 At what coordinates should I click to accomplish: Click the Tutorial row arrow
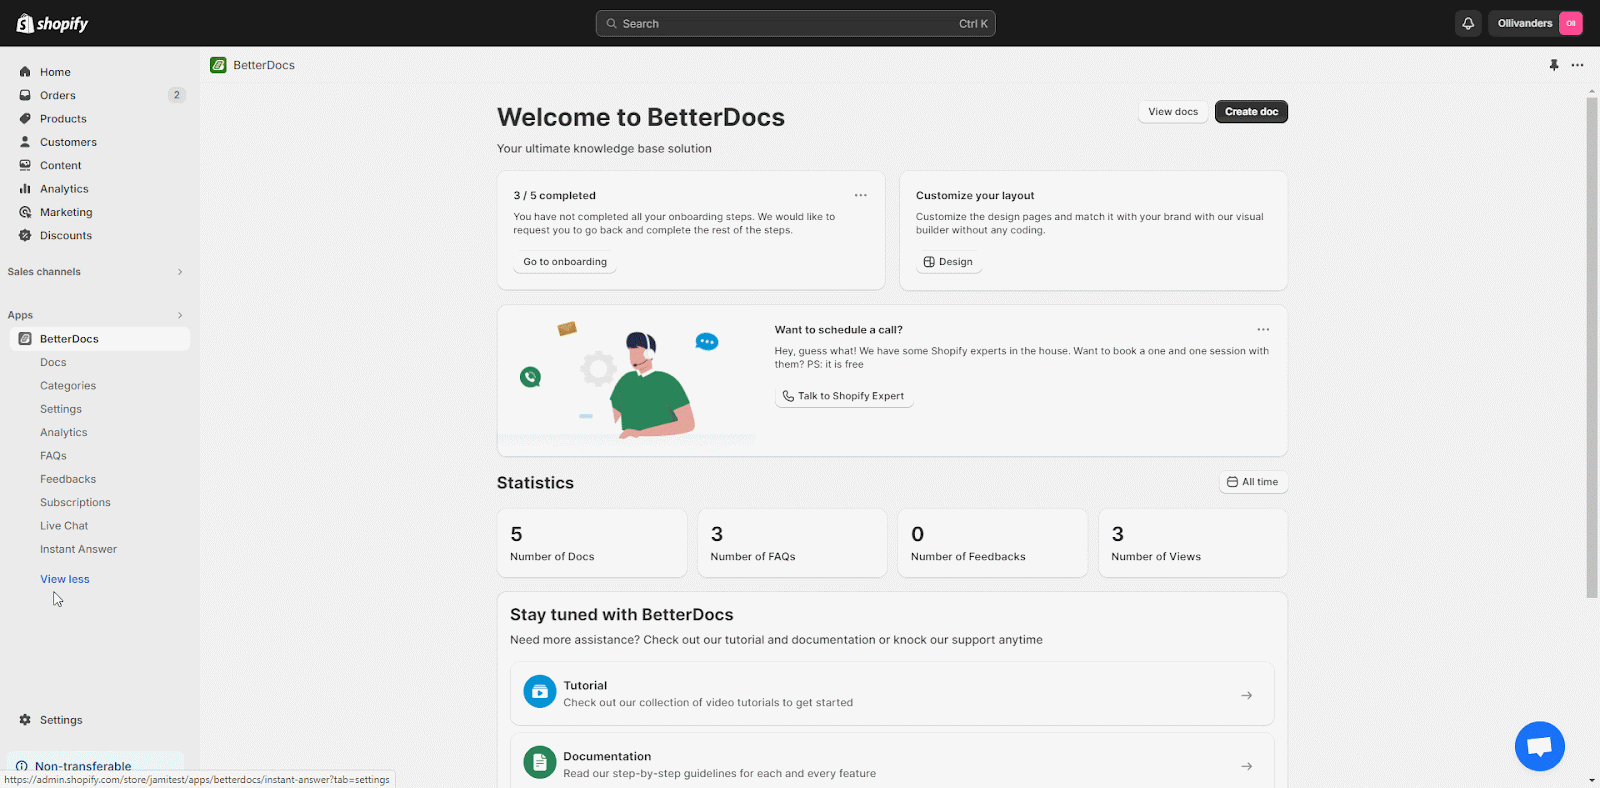1247,695
